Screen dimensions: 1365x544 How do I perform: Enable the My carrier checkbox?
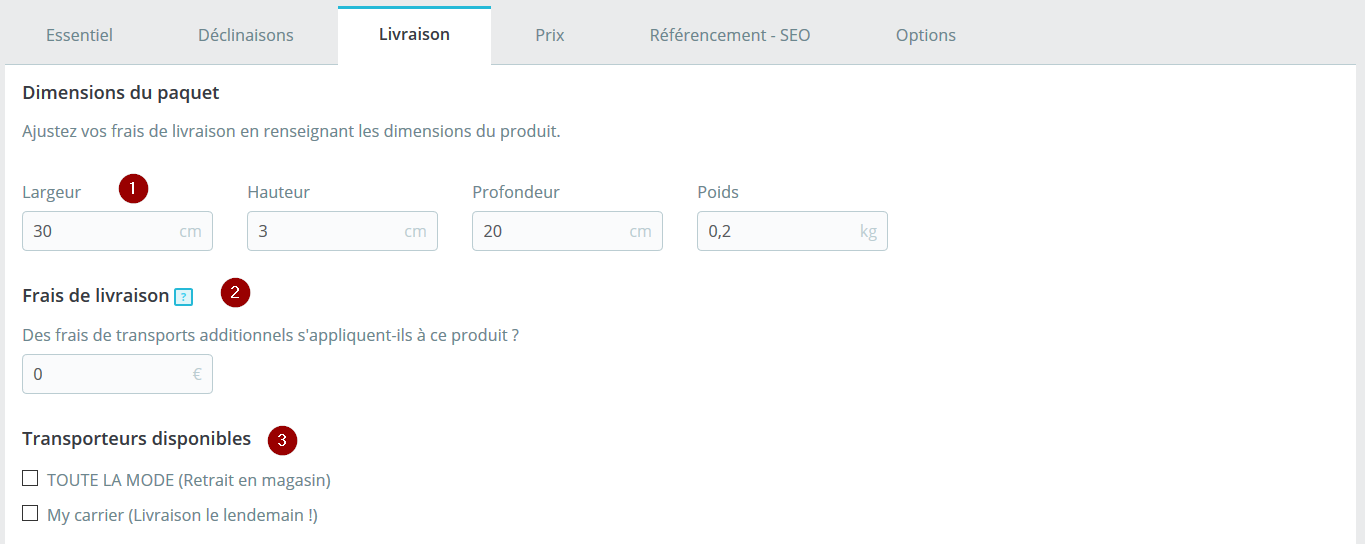(x=30, y=514)
